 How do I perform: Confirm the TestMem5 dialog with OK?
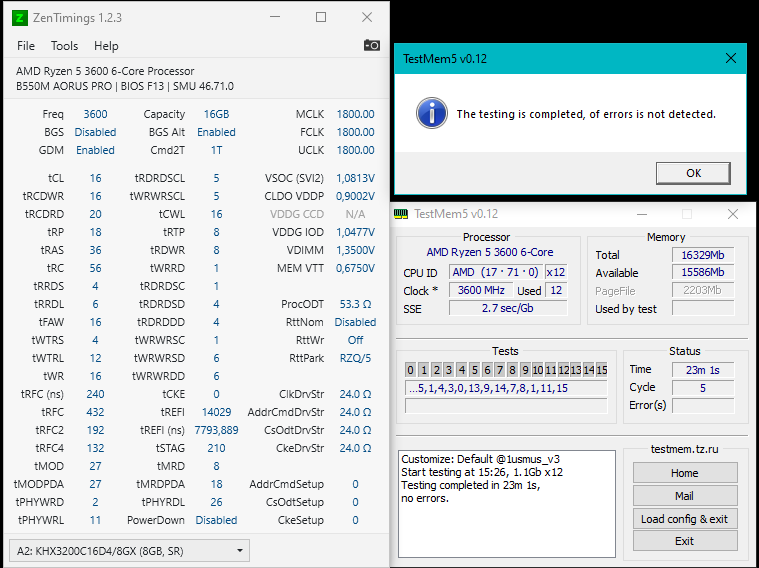coord(693,173)
